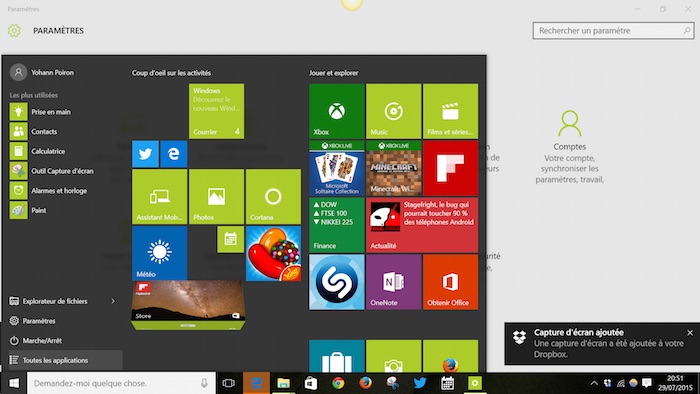Viewport: 700px width, 394px height.
Task: Open the Finance tile
Action: [x=337, y=225]
